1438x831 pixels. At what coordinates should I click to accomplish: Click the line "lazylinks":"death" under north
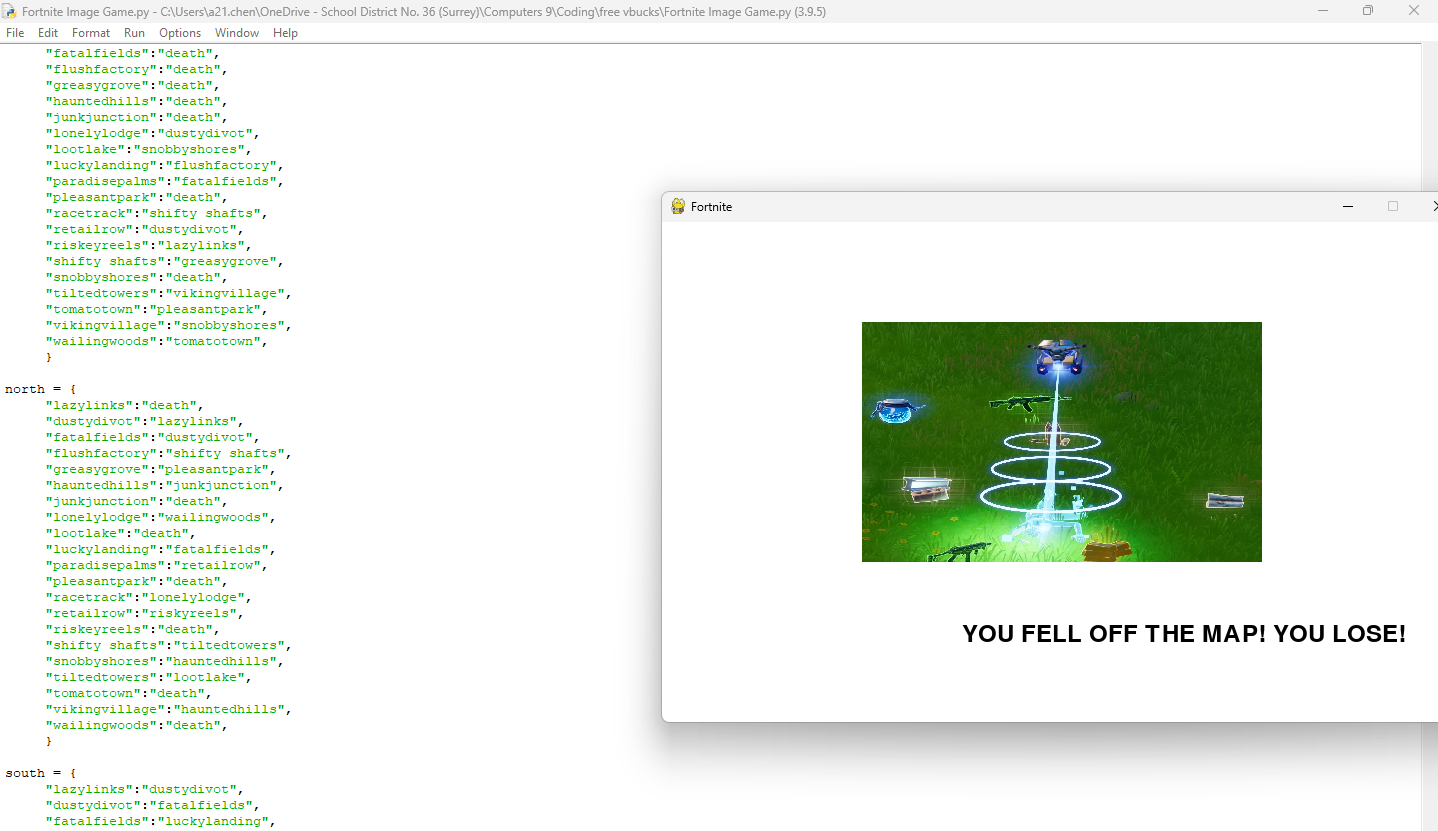124,405
